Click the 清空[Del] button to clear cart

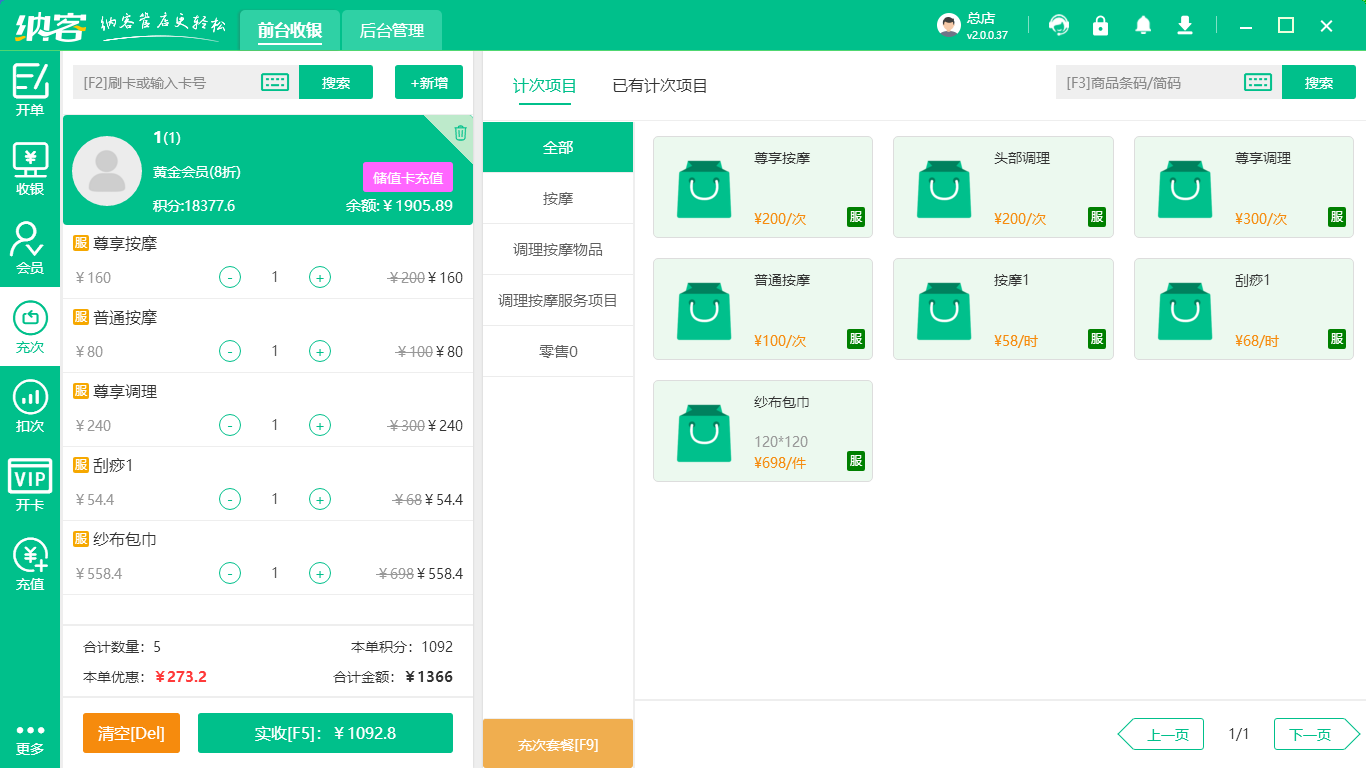click(131, 733)
